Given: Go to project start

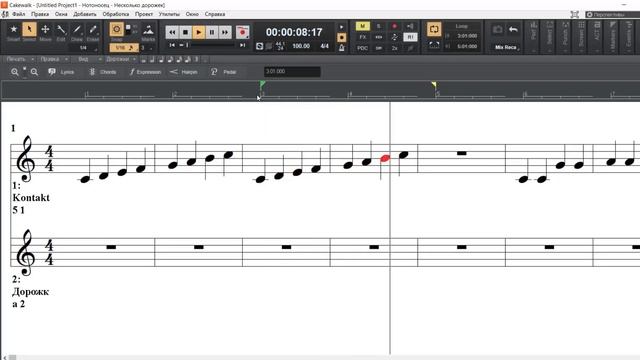Looking at the screenshot, I should point(172,45).
